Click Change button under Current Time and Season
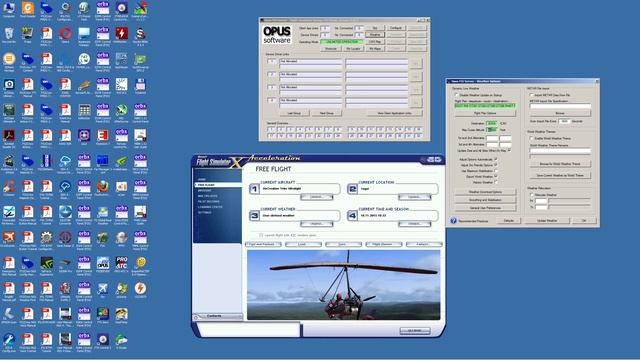 pyautogui.click(x=415, y=224)
